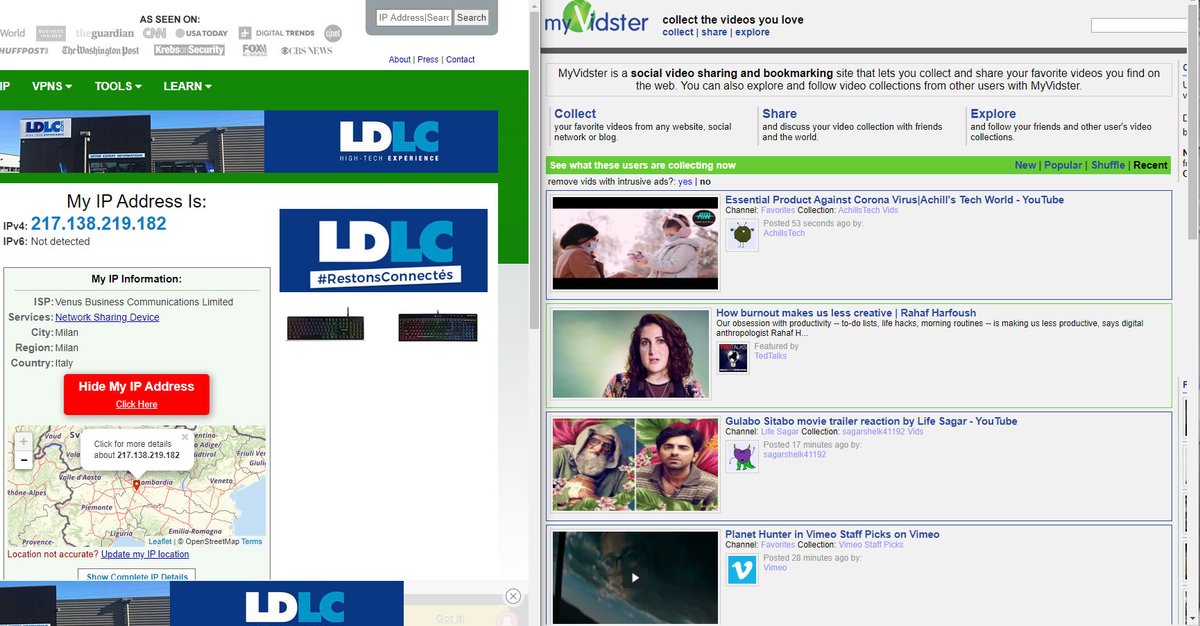1200x626 pixels.
Task: Open the share link under the myVidster tagline
Action: pyautogui.click(x=714, y=32)
